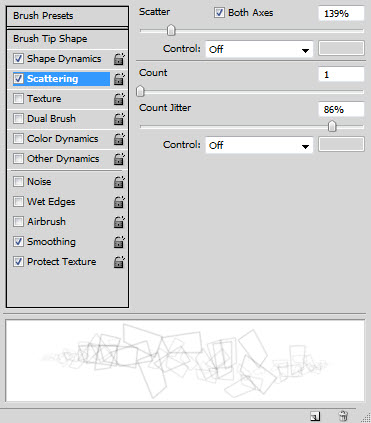This screenshot has height=423, width=371.
Task: Click the lock icon for Texture
Action: (x=119, y=99)
